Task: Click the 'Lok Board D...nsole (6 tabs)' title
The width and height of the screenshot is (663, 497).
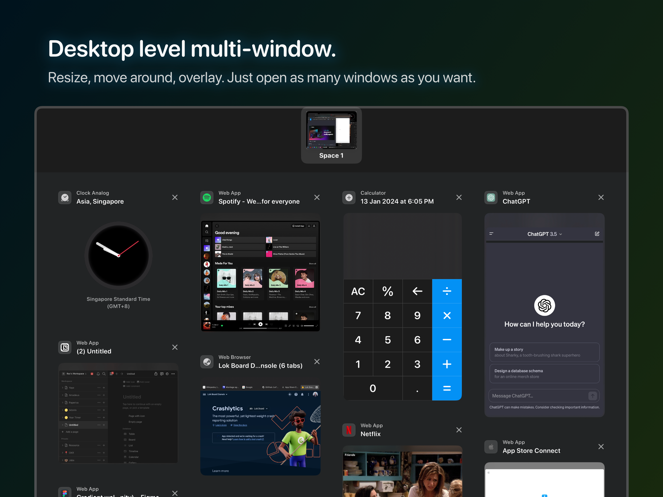Action: (x=260, y=366)
